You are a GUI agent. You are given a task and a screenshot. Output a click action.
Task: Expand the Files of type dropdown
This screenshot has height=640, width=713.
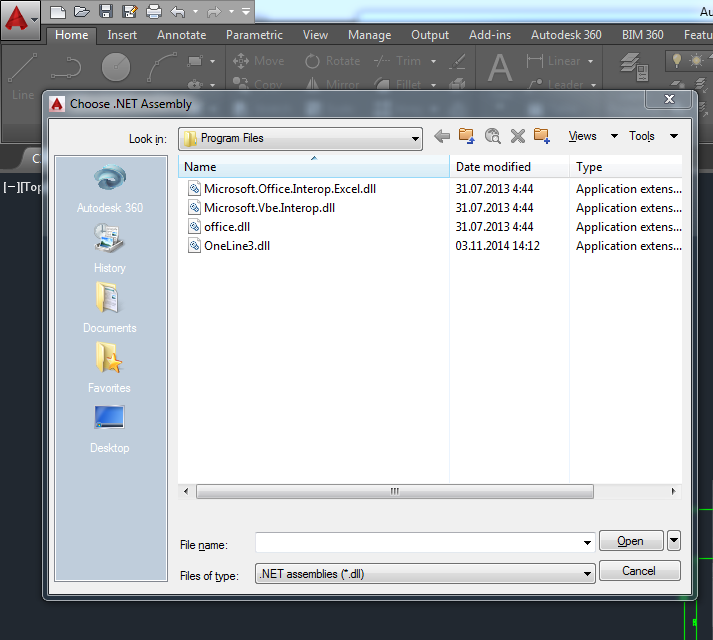click(x=587, y=574)
